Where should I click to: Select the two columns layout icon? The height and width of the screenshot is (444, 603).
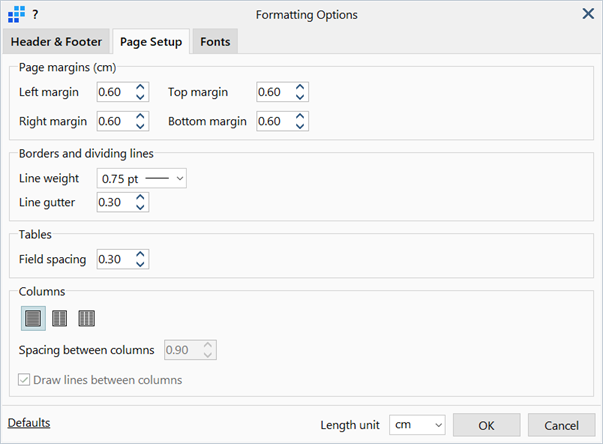60,318
